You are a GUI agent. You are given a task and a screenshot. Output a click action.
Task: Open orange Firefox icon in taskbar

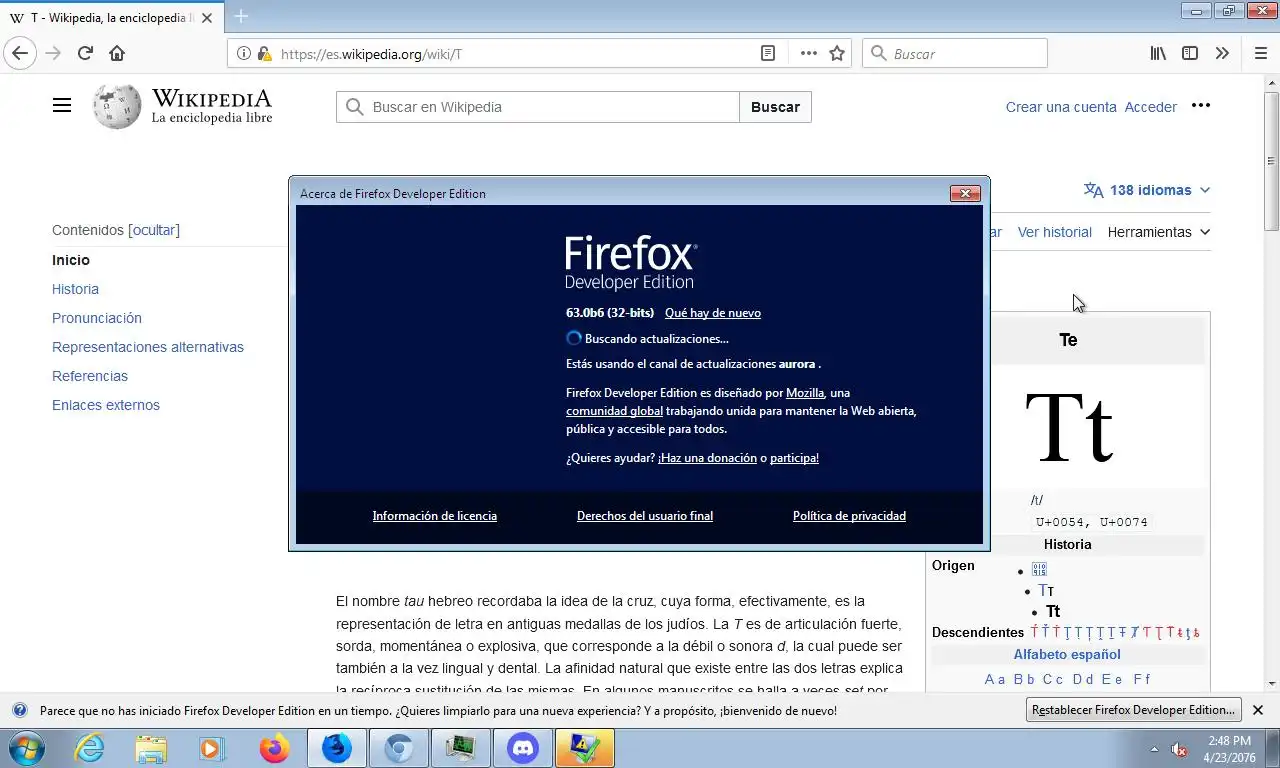(274, 748)
